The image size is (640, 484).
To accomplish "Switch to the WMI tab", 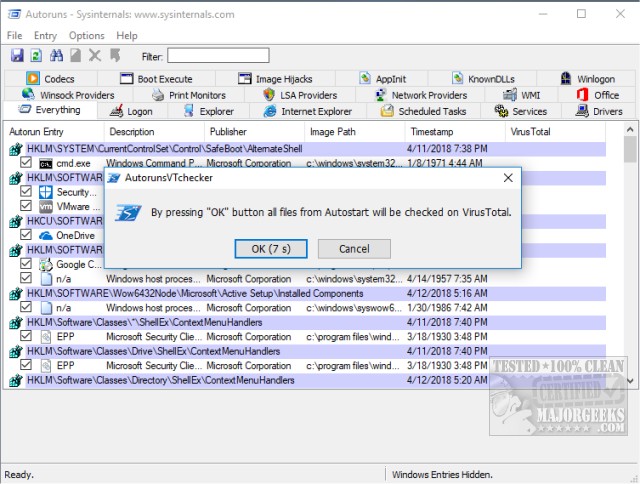I will 522,95.
